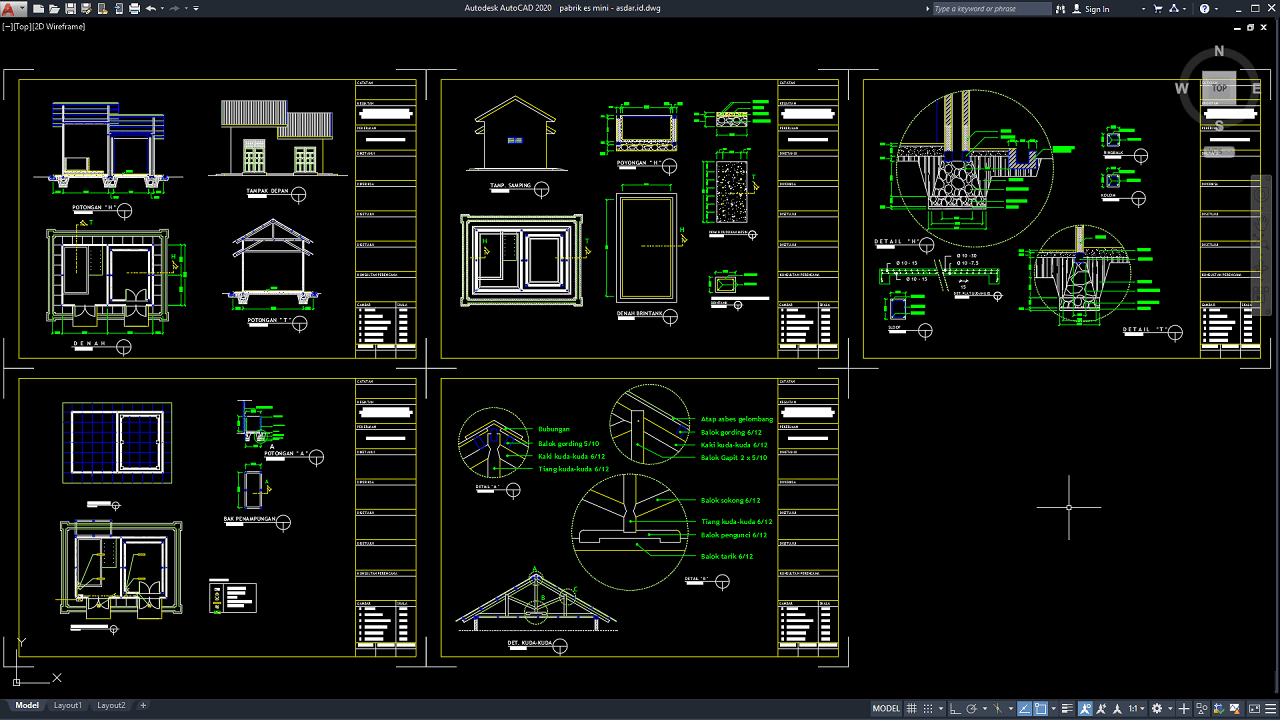Click the S compass letter on ViewCube
The width and height of the screenshot is (1280, 720).
click(1219, 125)
